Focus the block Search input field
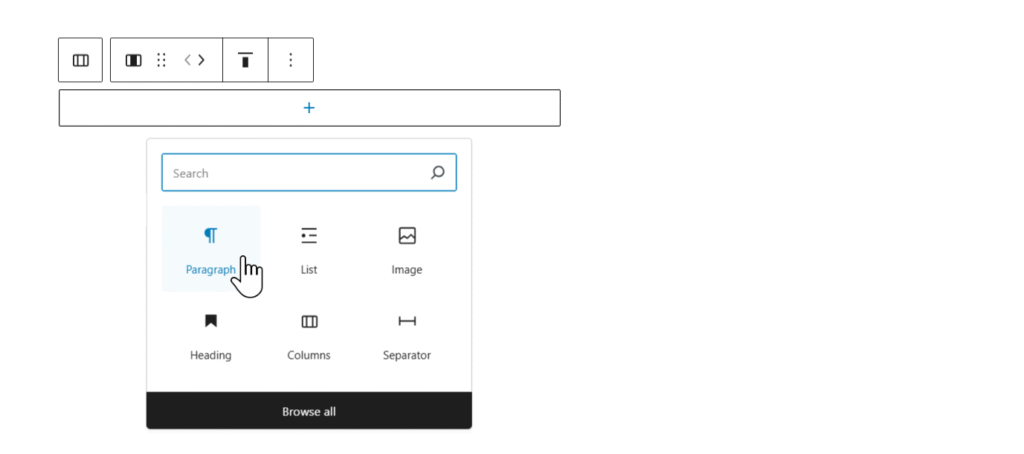This screenshot has height=454, width=1024. tap(295, 173)
